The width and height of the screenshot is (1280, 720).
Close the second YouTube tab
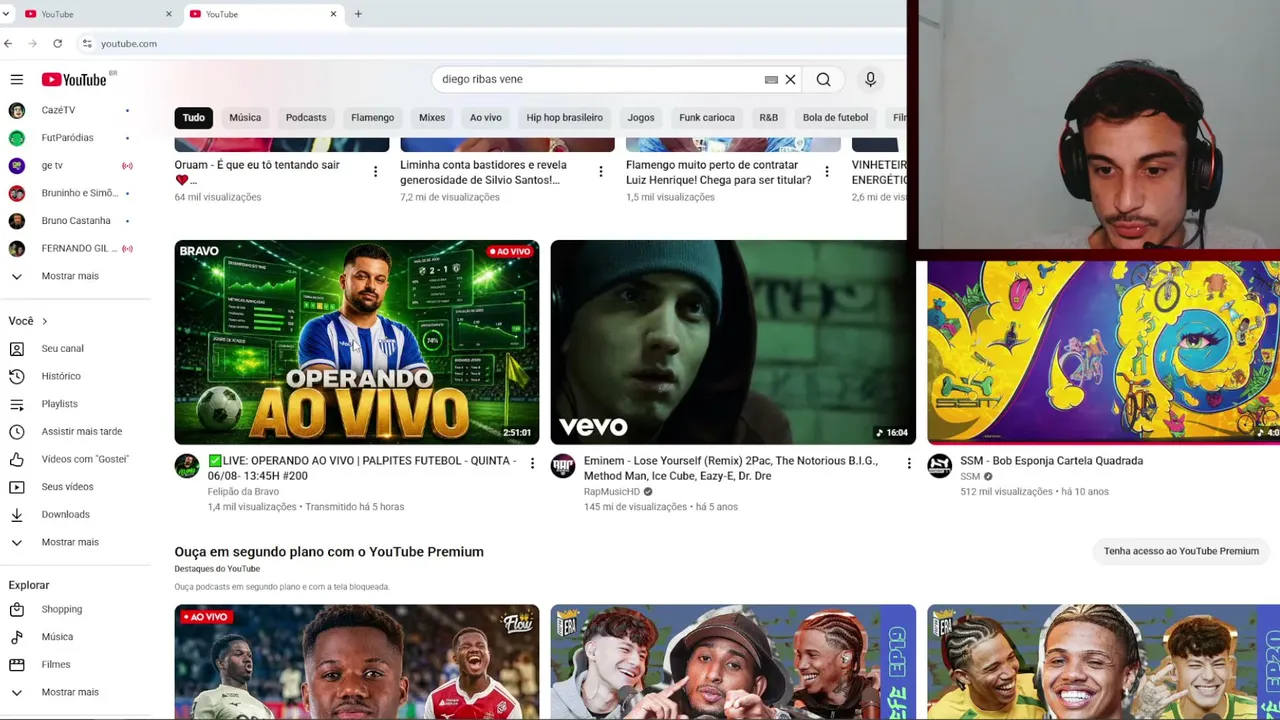click(x=333, y=14)
